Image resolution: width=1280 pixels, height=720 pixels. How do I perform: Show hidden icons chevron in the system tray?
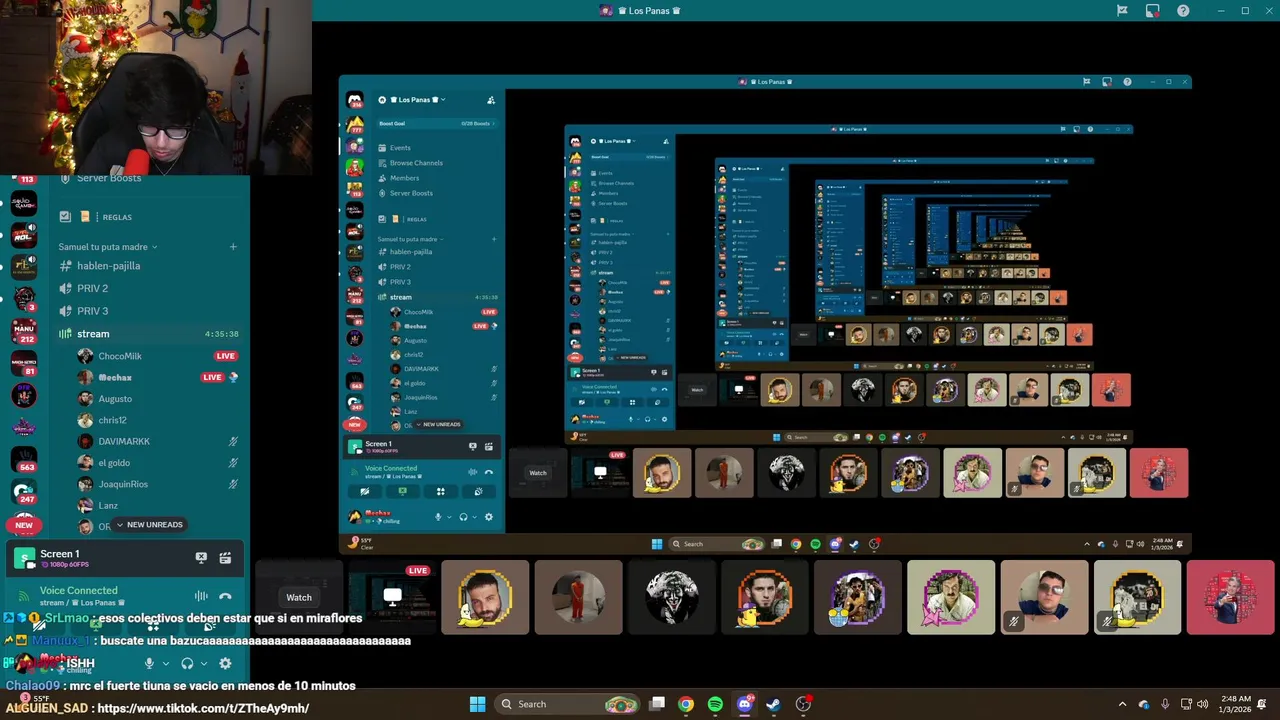(1122, 704)
